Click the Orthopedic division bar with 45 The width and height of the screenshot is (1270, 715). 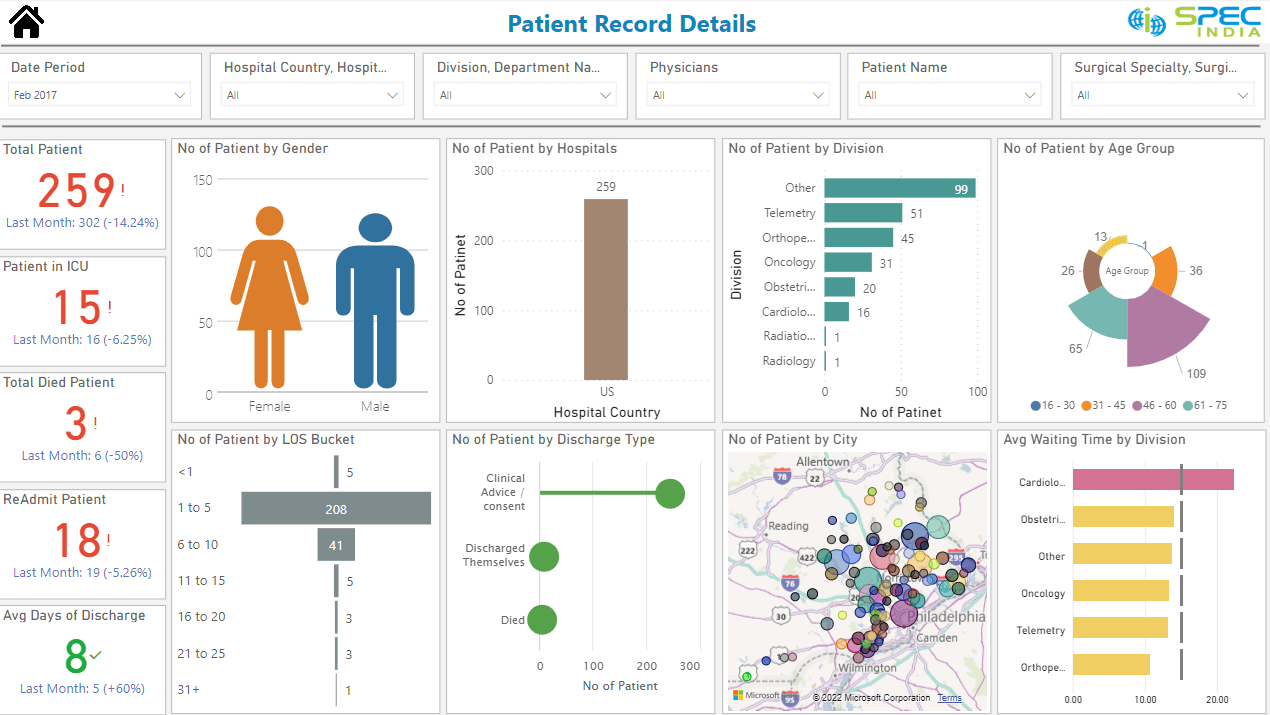tap(859, 237)
